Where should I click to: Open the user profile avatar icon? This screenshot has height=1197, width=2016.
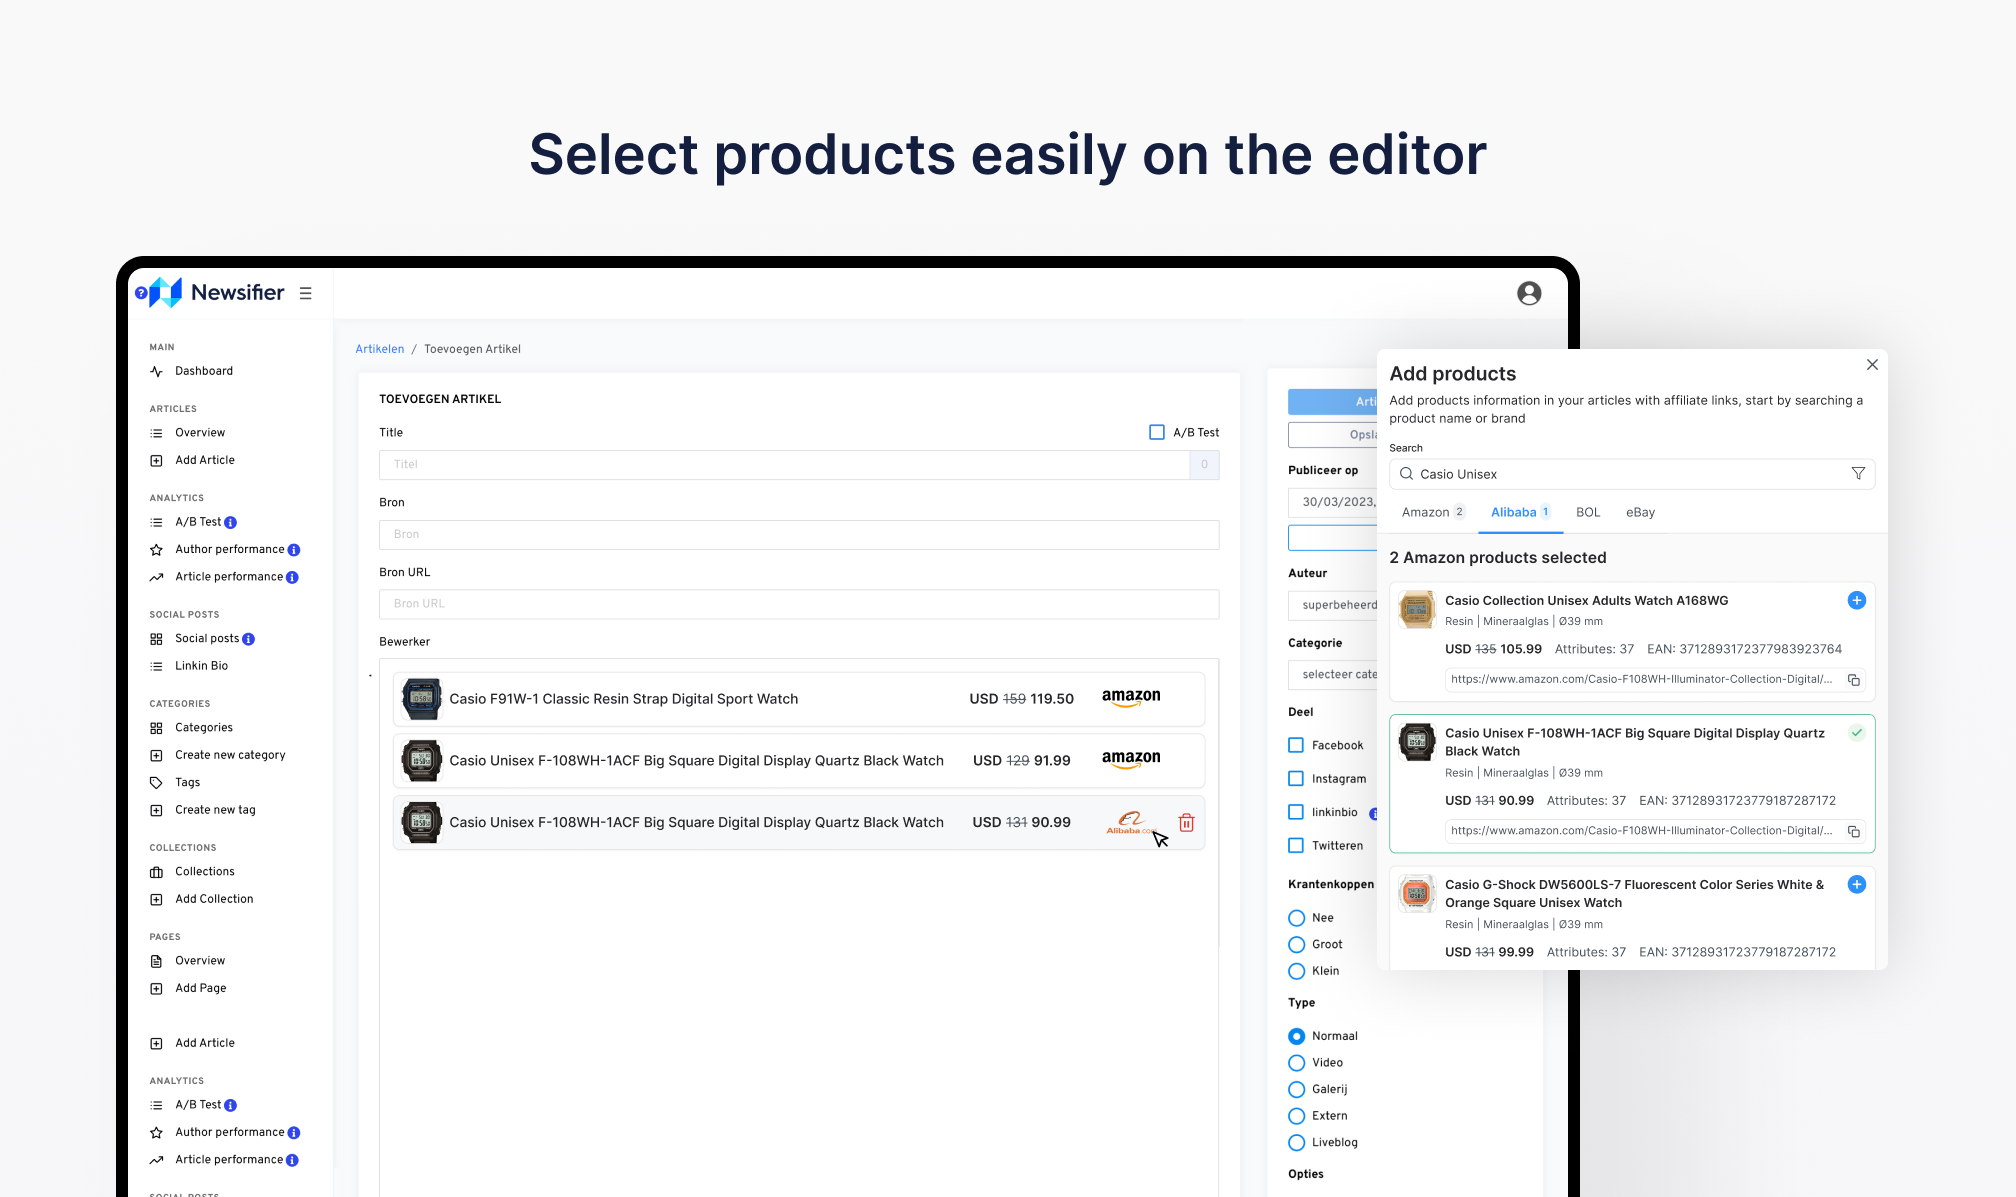[1528, 293]
